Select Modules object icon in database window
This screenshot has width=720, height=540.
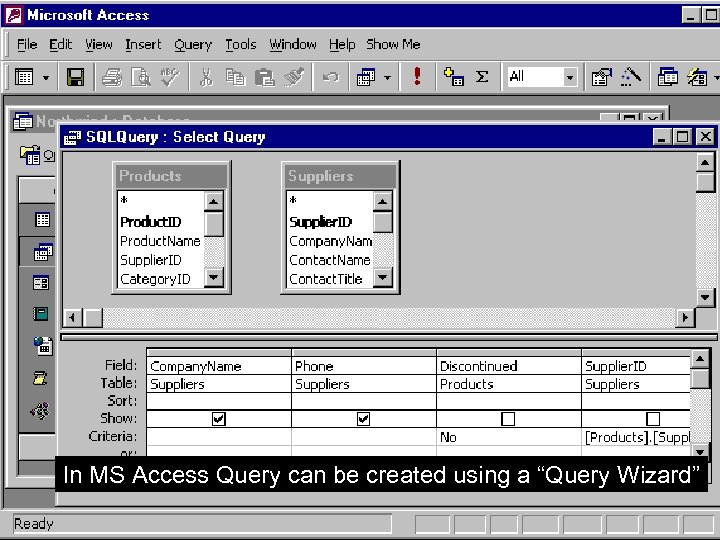coord(40,411)
